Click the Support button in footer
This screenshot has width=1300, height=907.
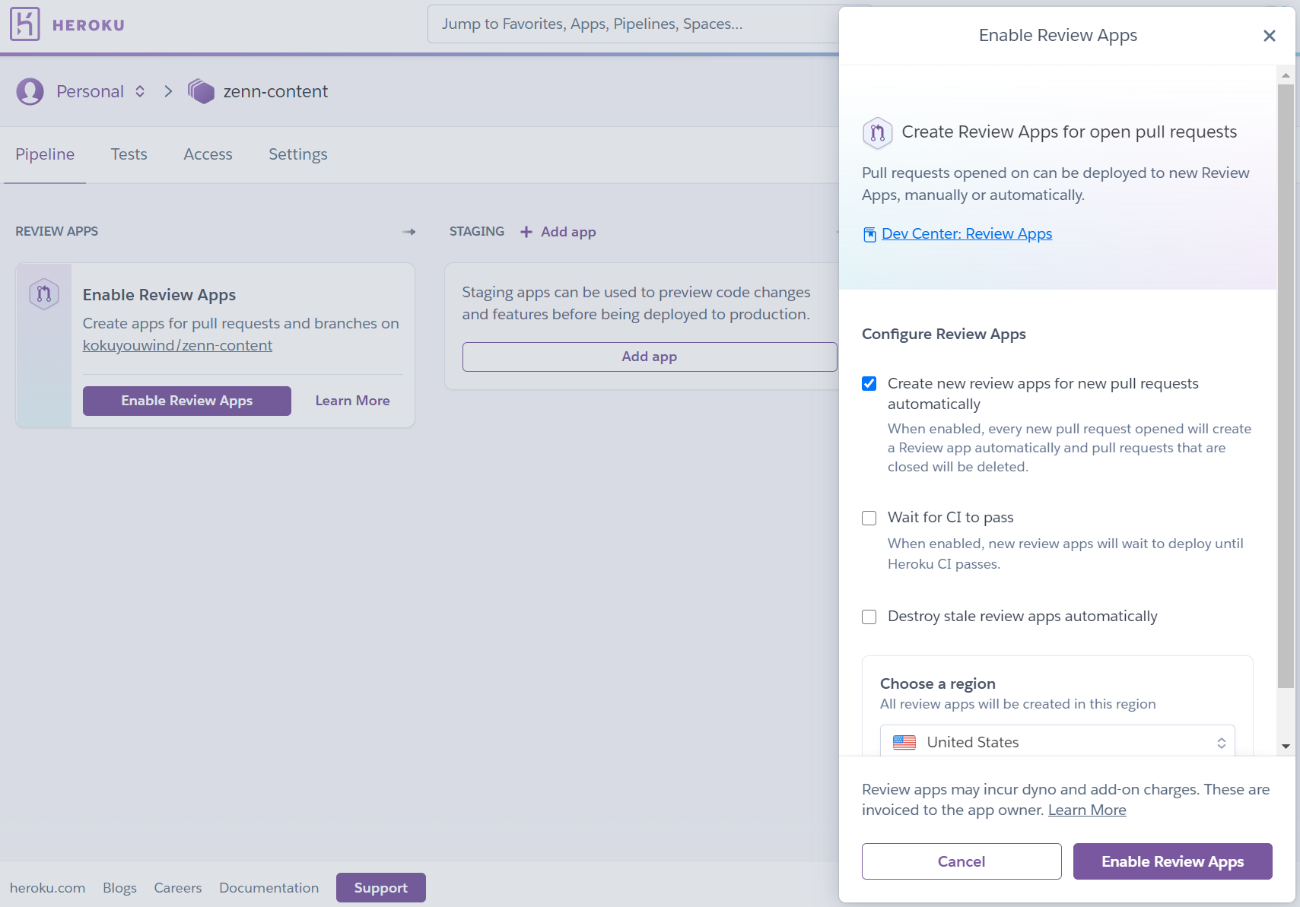coord(381,888)
